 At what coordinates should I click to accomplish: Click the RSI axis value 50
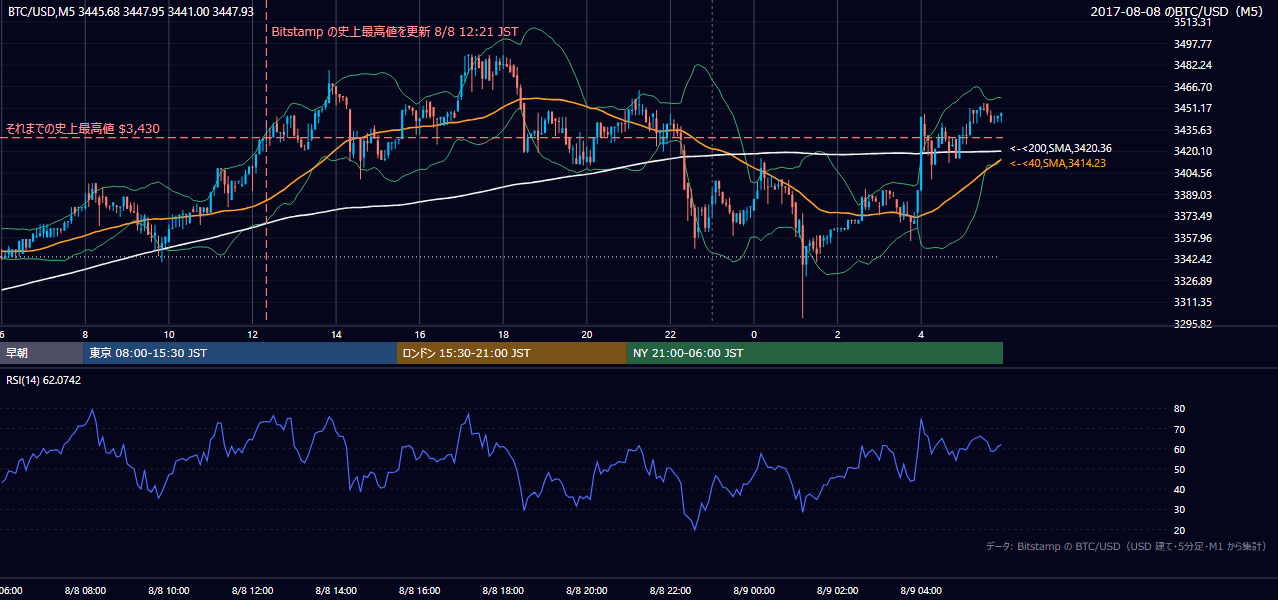tap(1179, 469)
